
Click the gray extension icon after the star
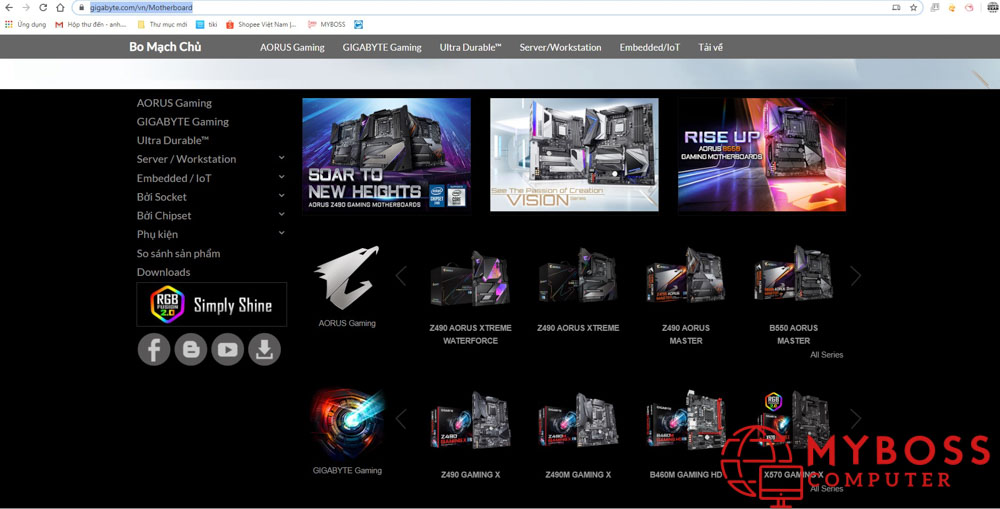[x=934, y=8]
